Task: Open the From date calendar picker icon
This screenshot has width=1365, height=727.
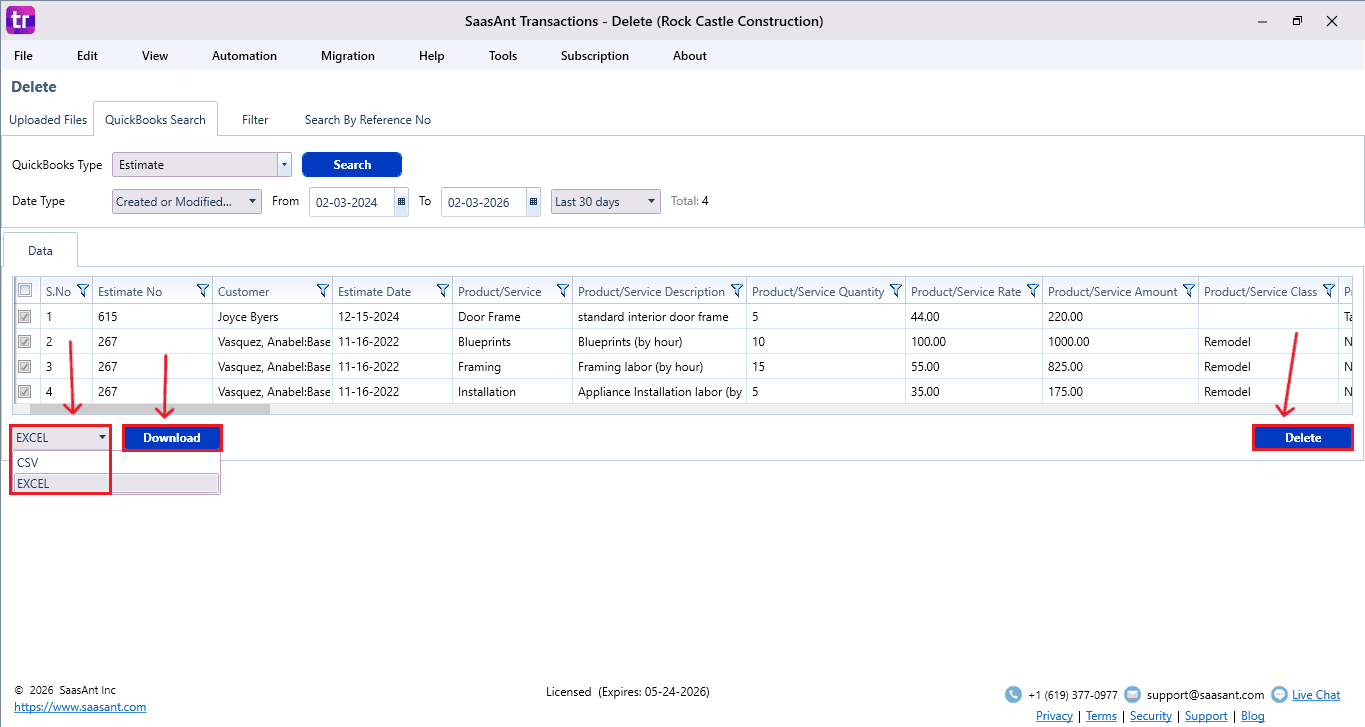Action: (x=401, y=202)
